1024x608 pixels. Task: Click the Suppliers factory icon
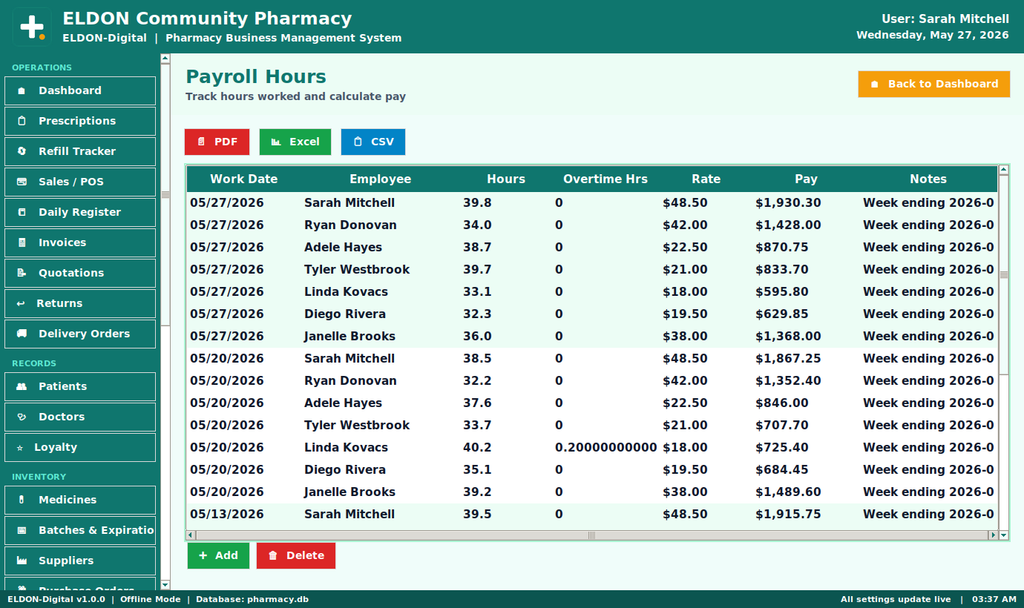[22, 560]
